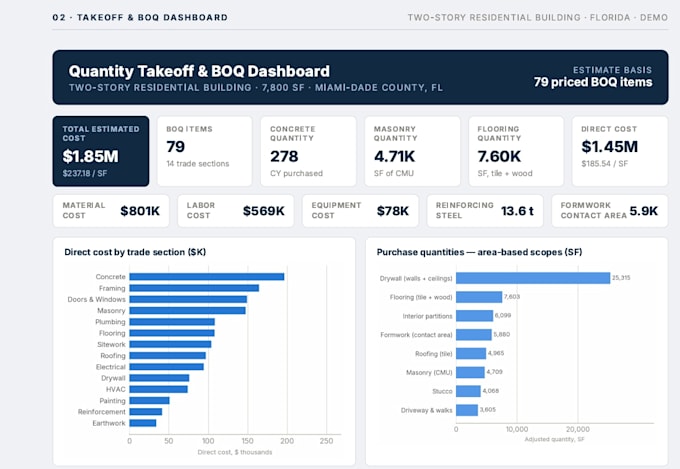This screenshot has width=680, height=469.
Task: Click 'TWO-STORY RESIDENTIAL BUILDING · FLORIDA · DEMO' header text
Action: (537, 17)
